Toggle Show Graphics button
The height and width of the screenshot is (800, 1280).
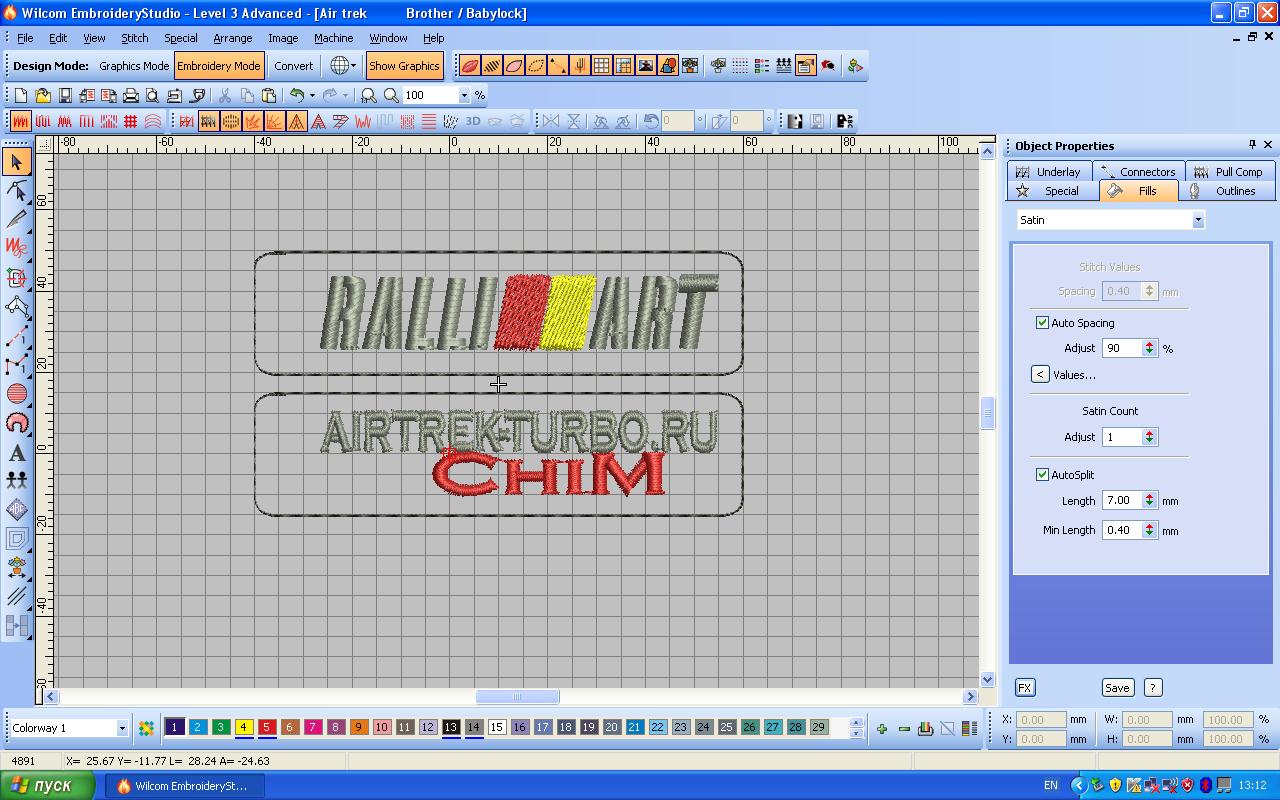(404, 66)
